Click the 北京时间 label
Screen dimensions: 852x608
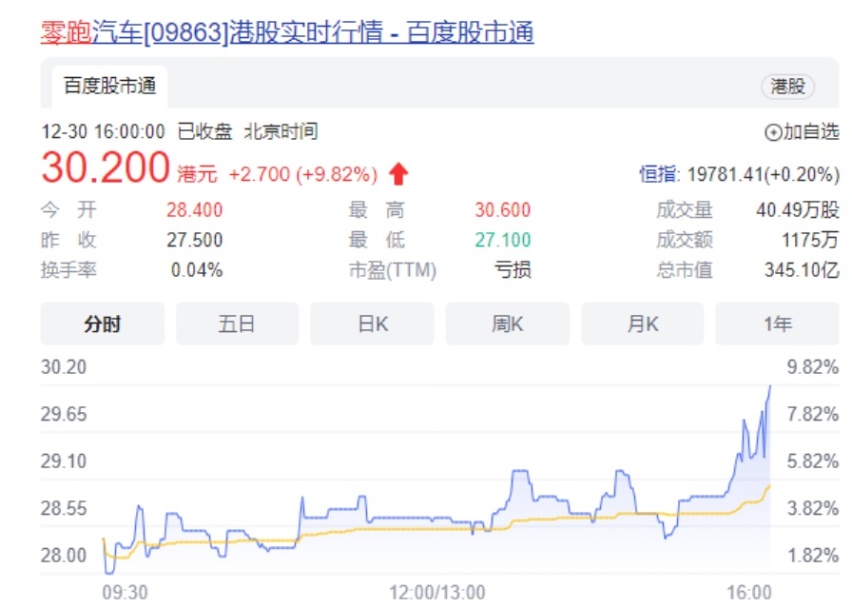pos(281,131)
